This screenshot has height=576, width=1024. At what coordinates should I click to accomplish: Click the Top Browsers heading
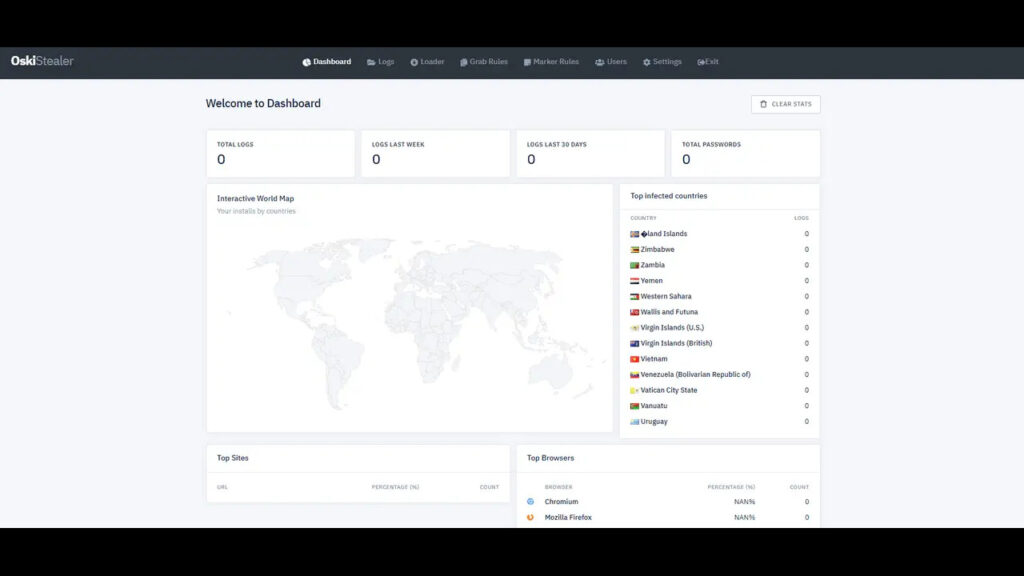(x=551, y=458)
